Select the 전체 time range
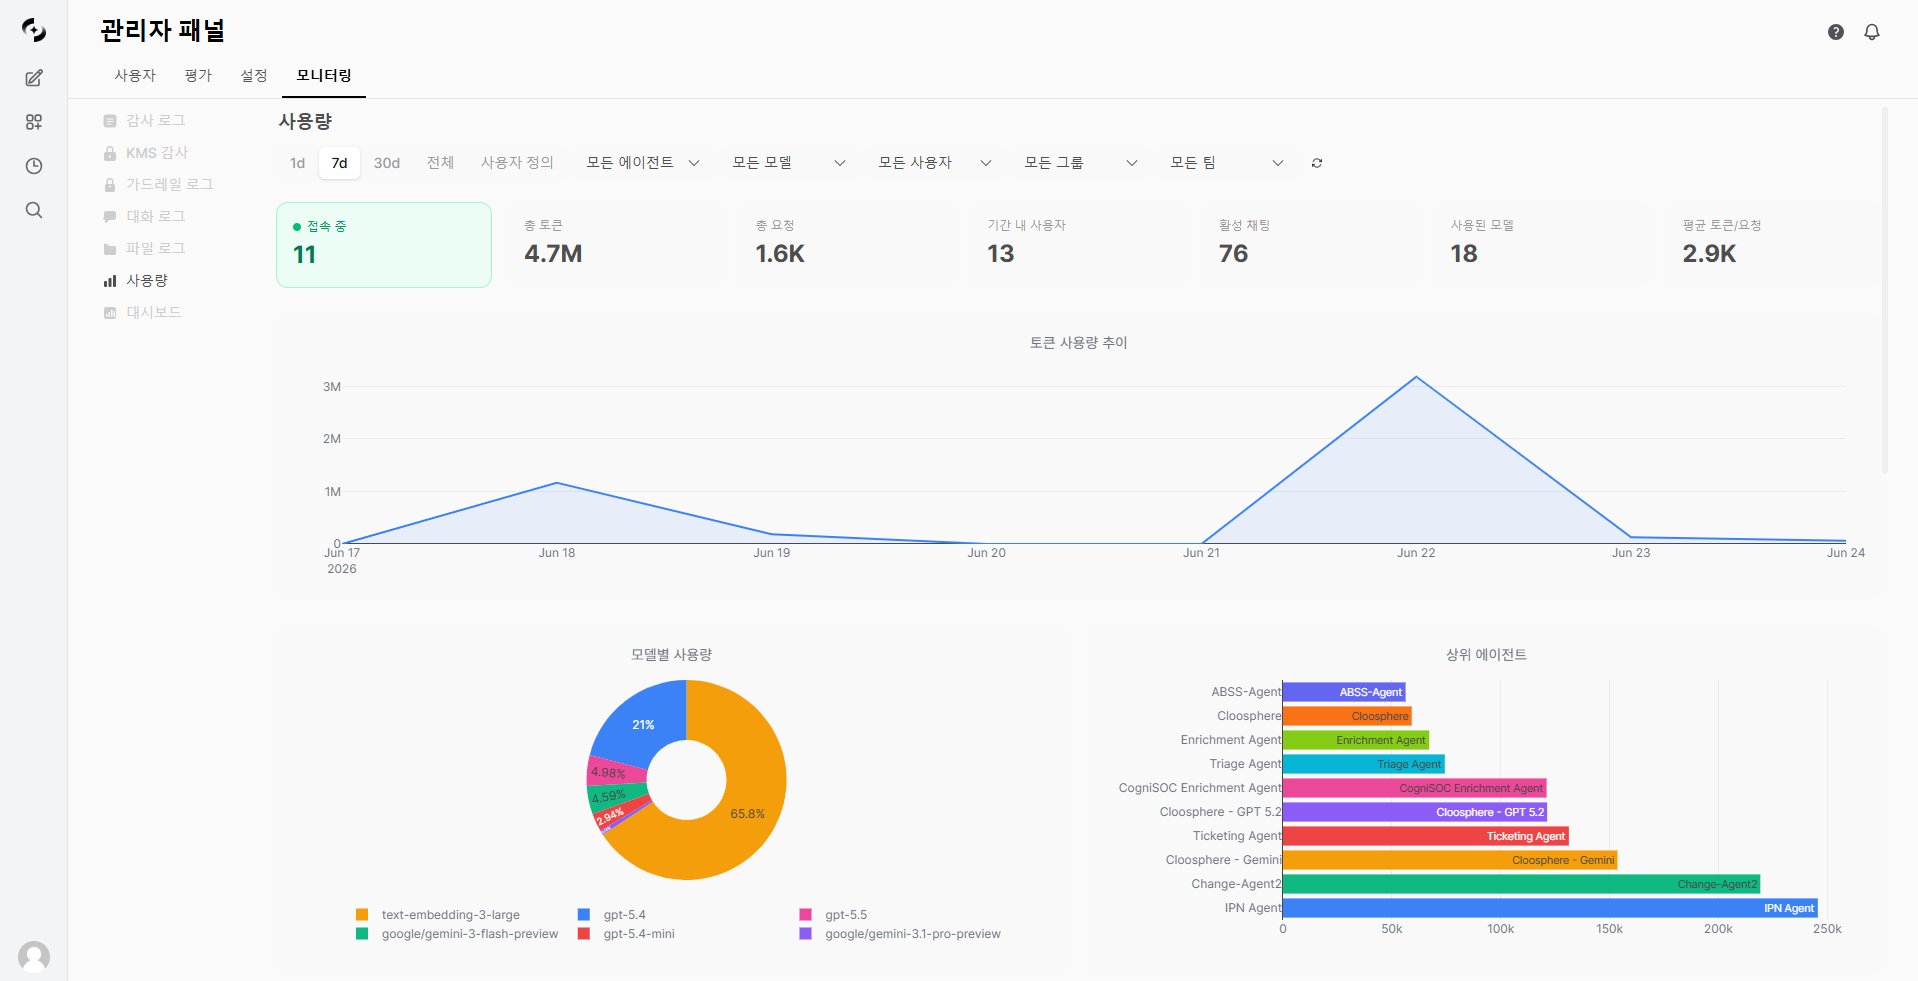This screenshot has width=1918, height=981. click(x=440, y=163)
